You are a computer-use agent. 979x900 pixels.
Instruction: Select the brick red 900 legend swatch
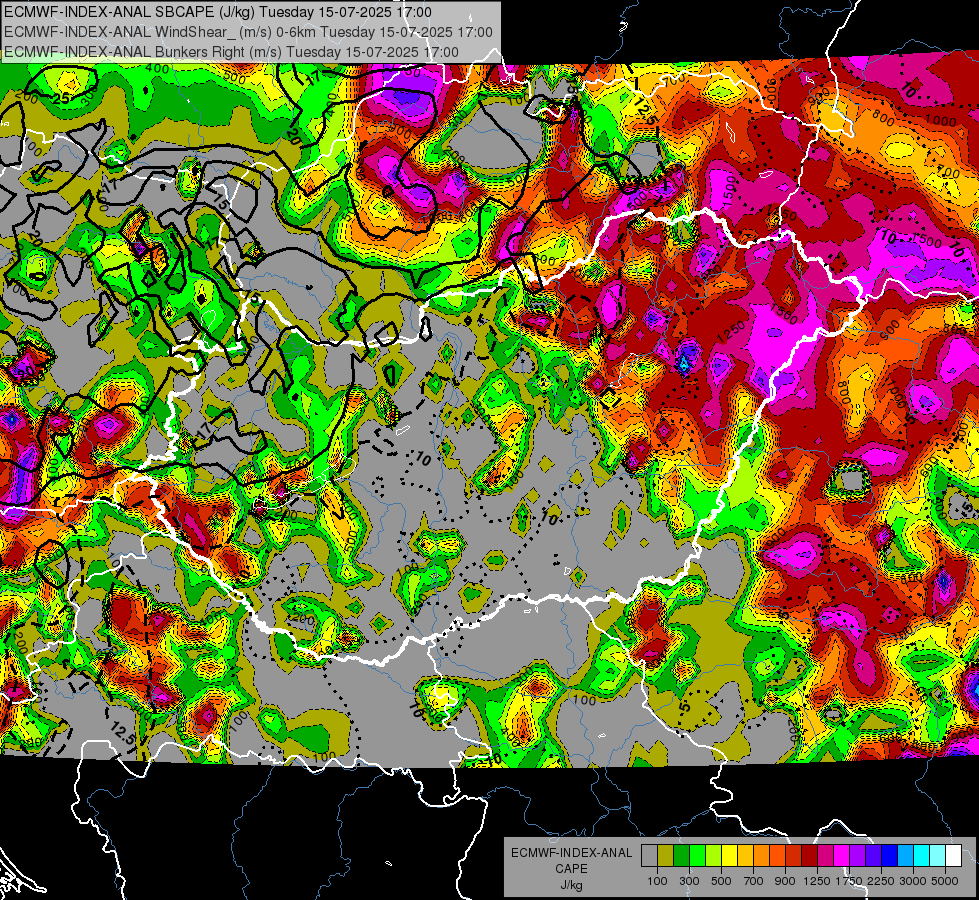click(794, 856)
